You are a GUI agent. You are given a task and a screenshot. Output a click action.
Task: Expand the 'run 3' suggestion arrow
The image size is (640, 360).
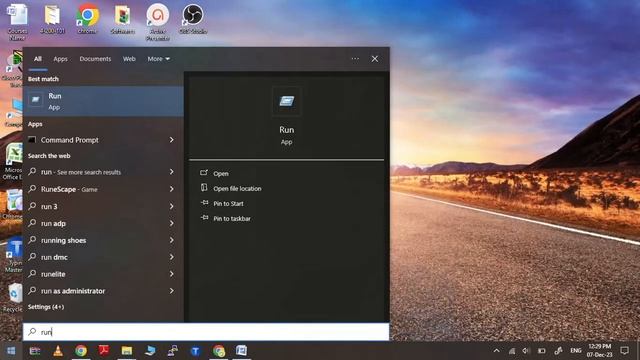[x=171, y=206]
